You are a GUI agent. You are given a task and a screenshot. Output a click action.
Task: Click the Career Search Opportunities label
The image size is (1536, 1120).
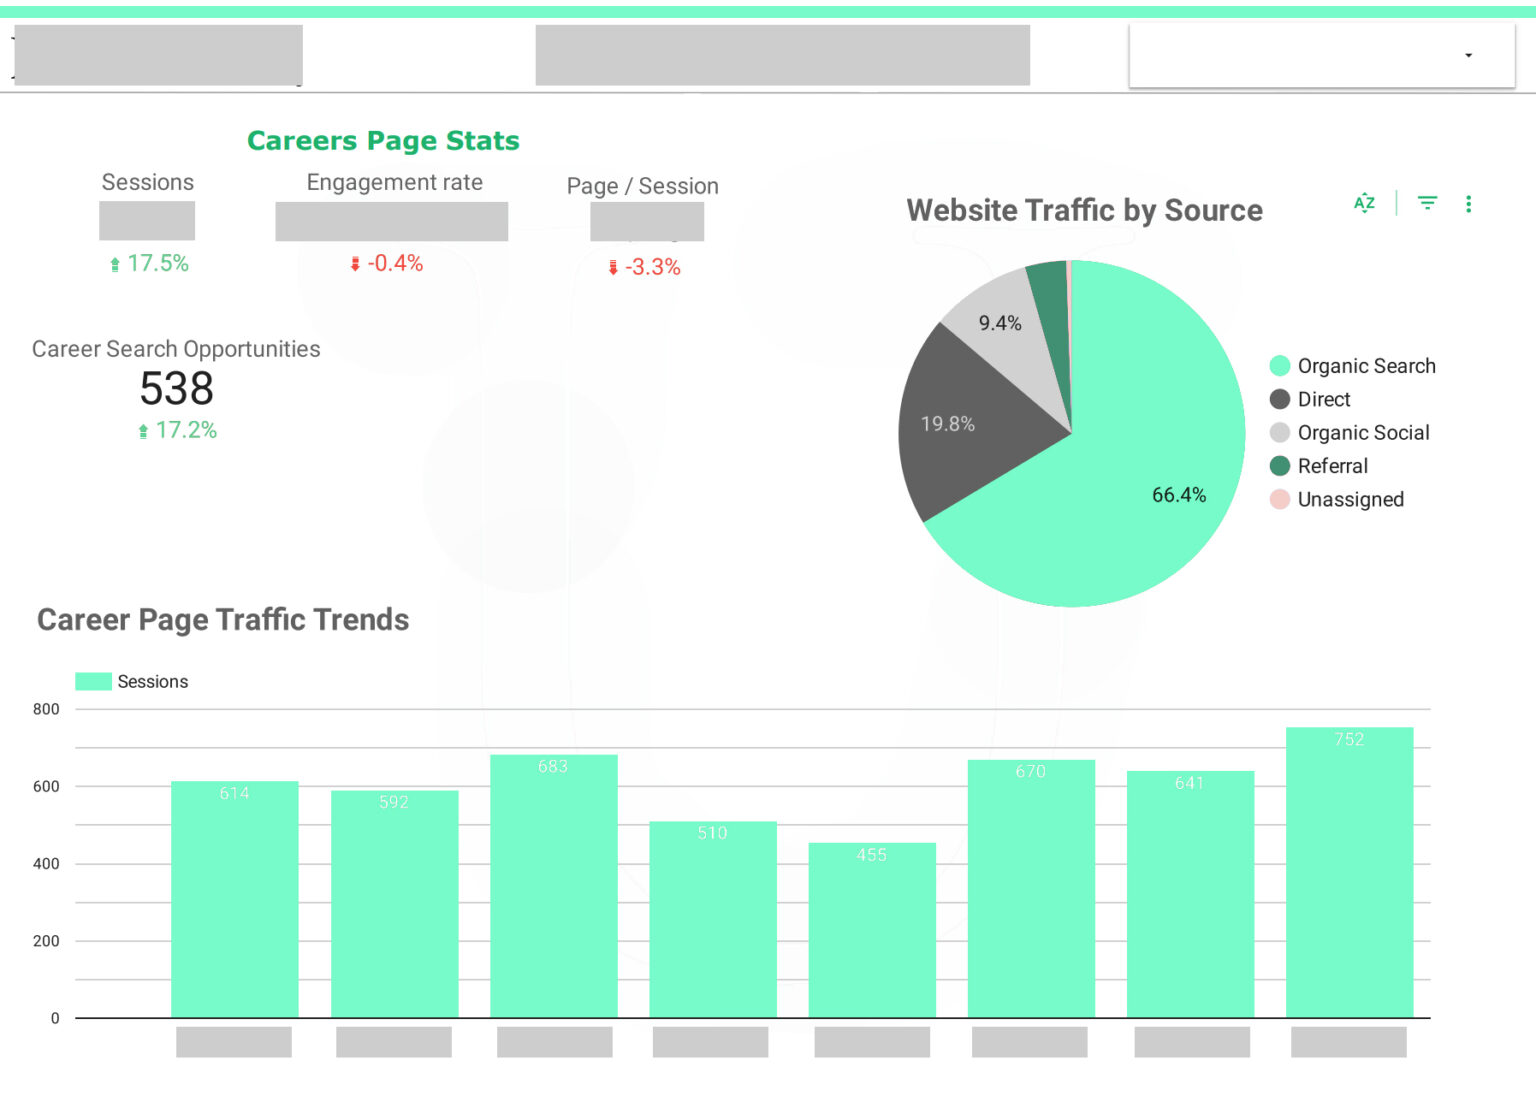[x=176, y=349]
